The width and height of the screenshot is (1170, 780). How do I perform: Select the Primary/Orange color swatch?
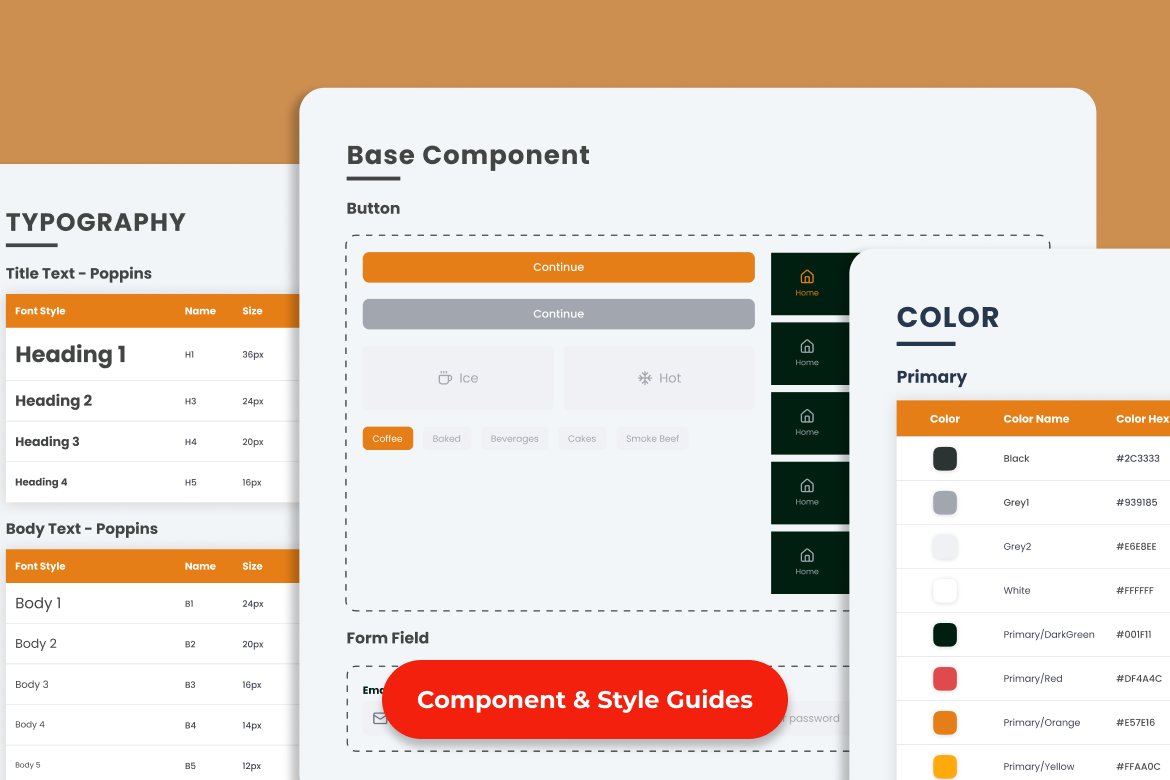pyautogui.click(x=944, y=723)
